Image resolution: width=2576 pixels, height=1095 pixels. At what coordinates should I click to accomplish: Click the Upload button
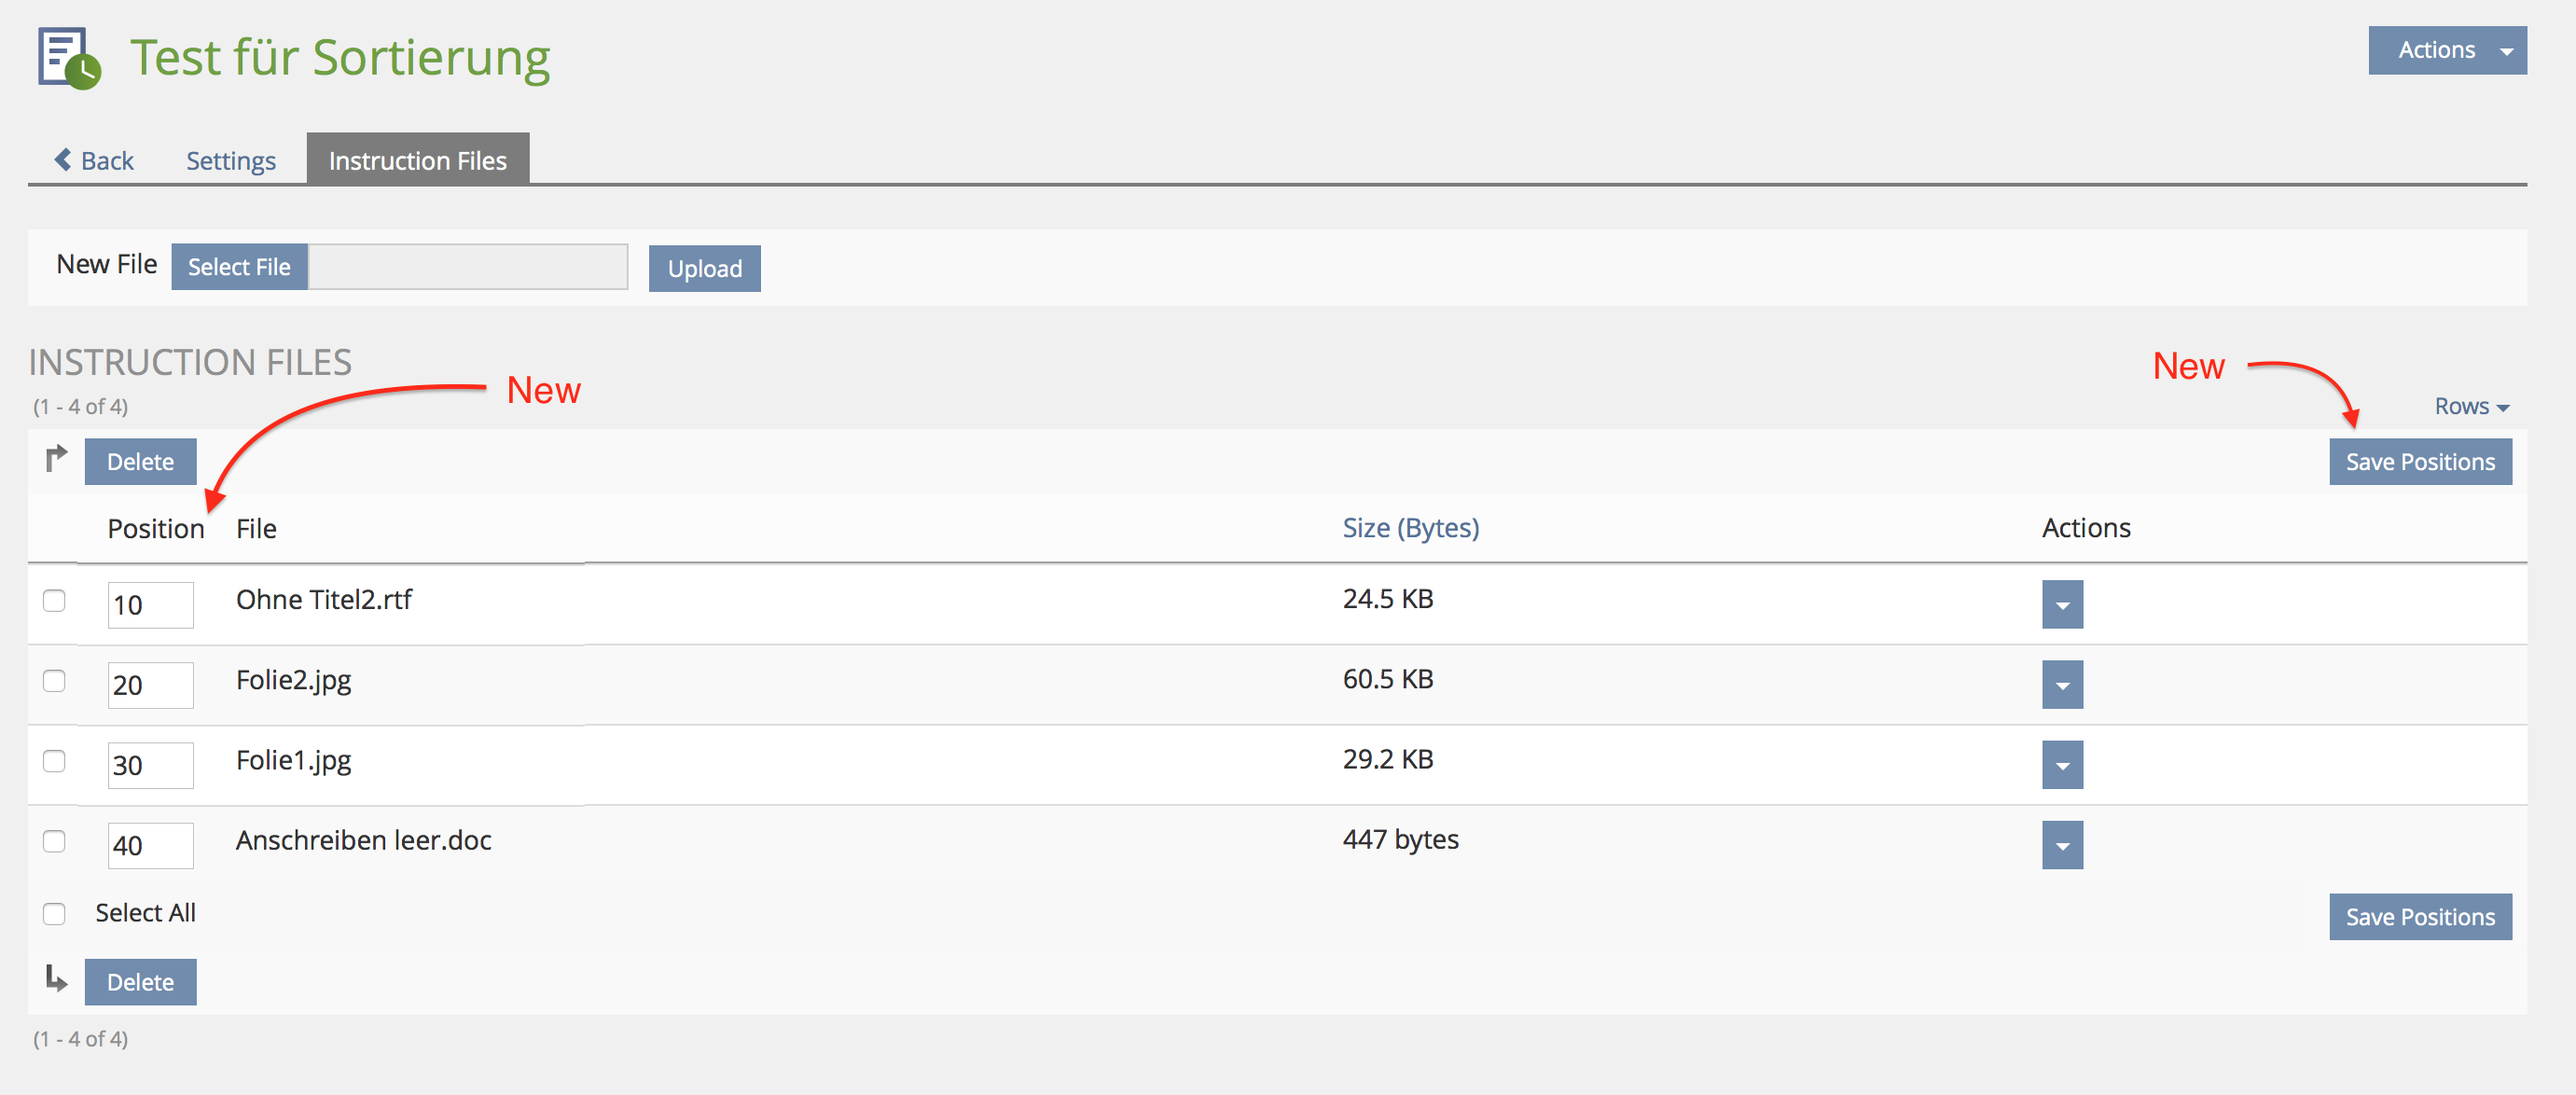pos(704,268)
